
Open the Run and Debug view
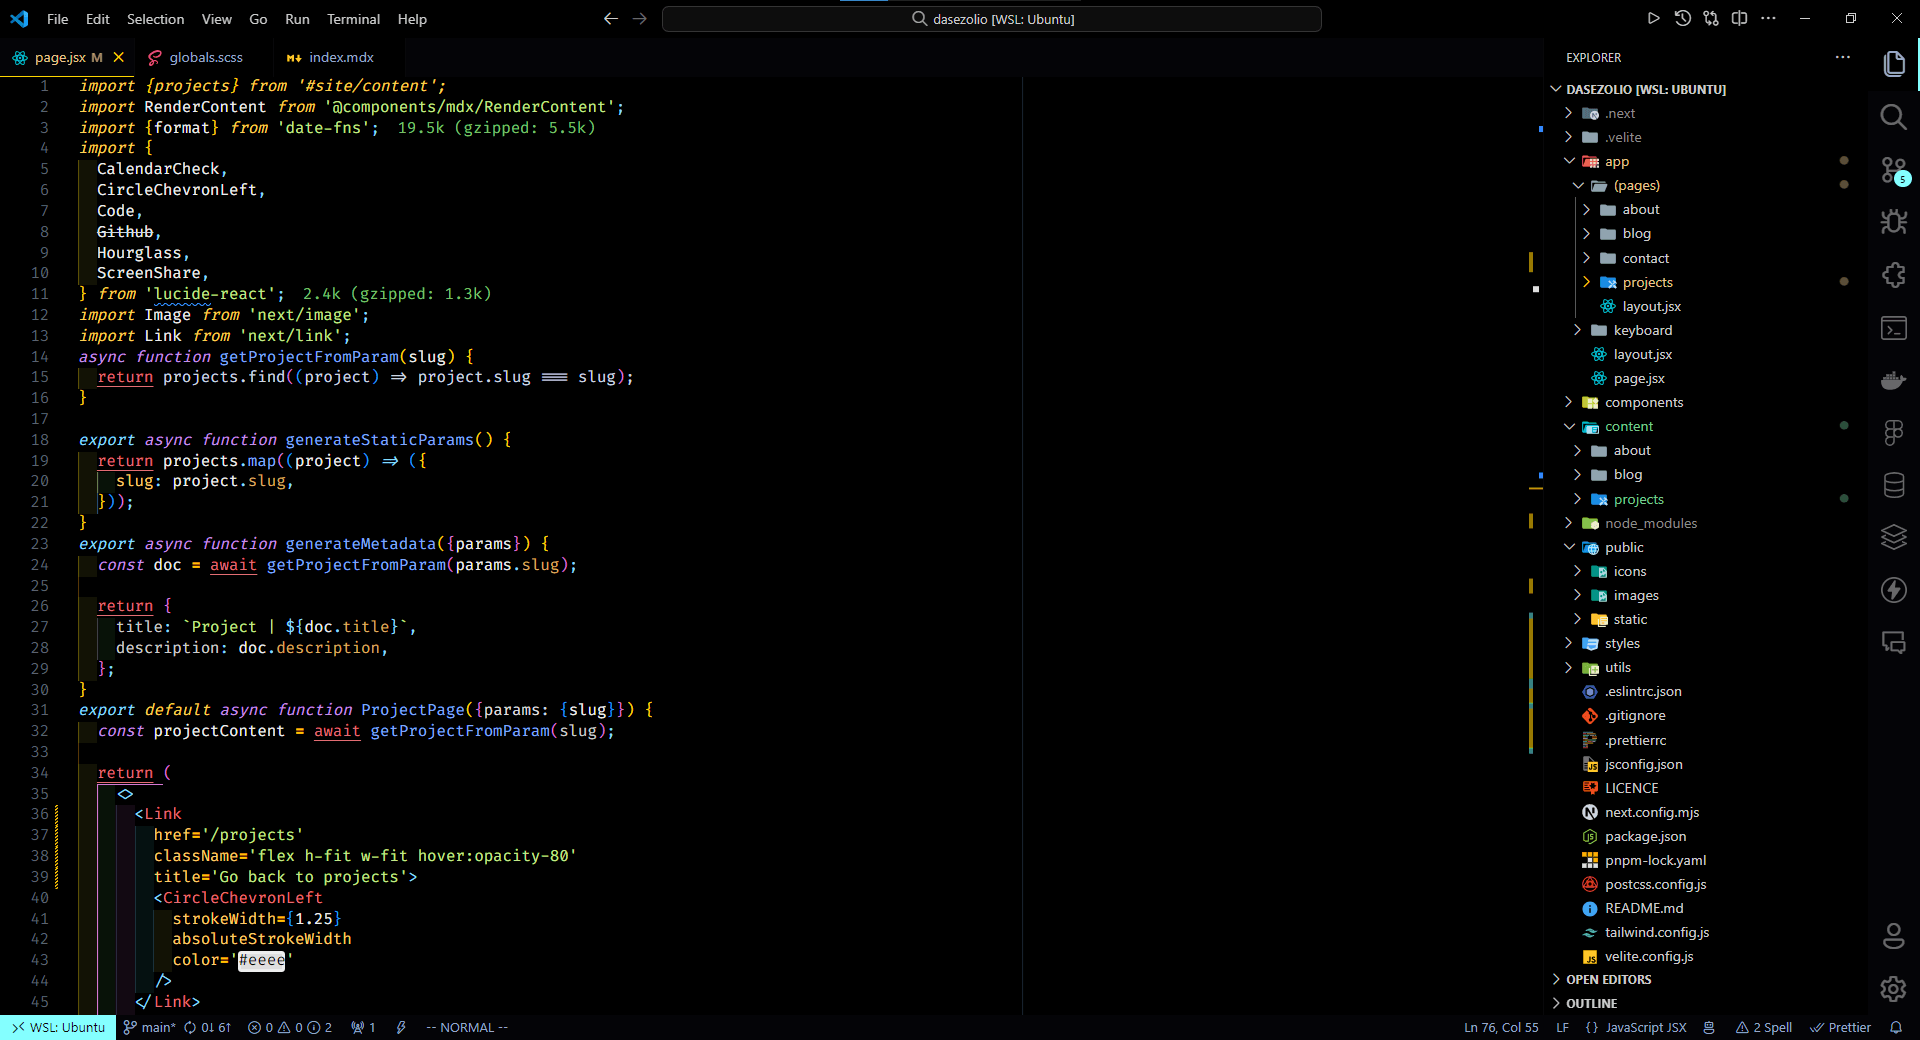(x=1893, y=222)
